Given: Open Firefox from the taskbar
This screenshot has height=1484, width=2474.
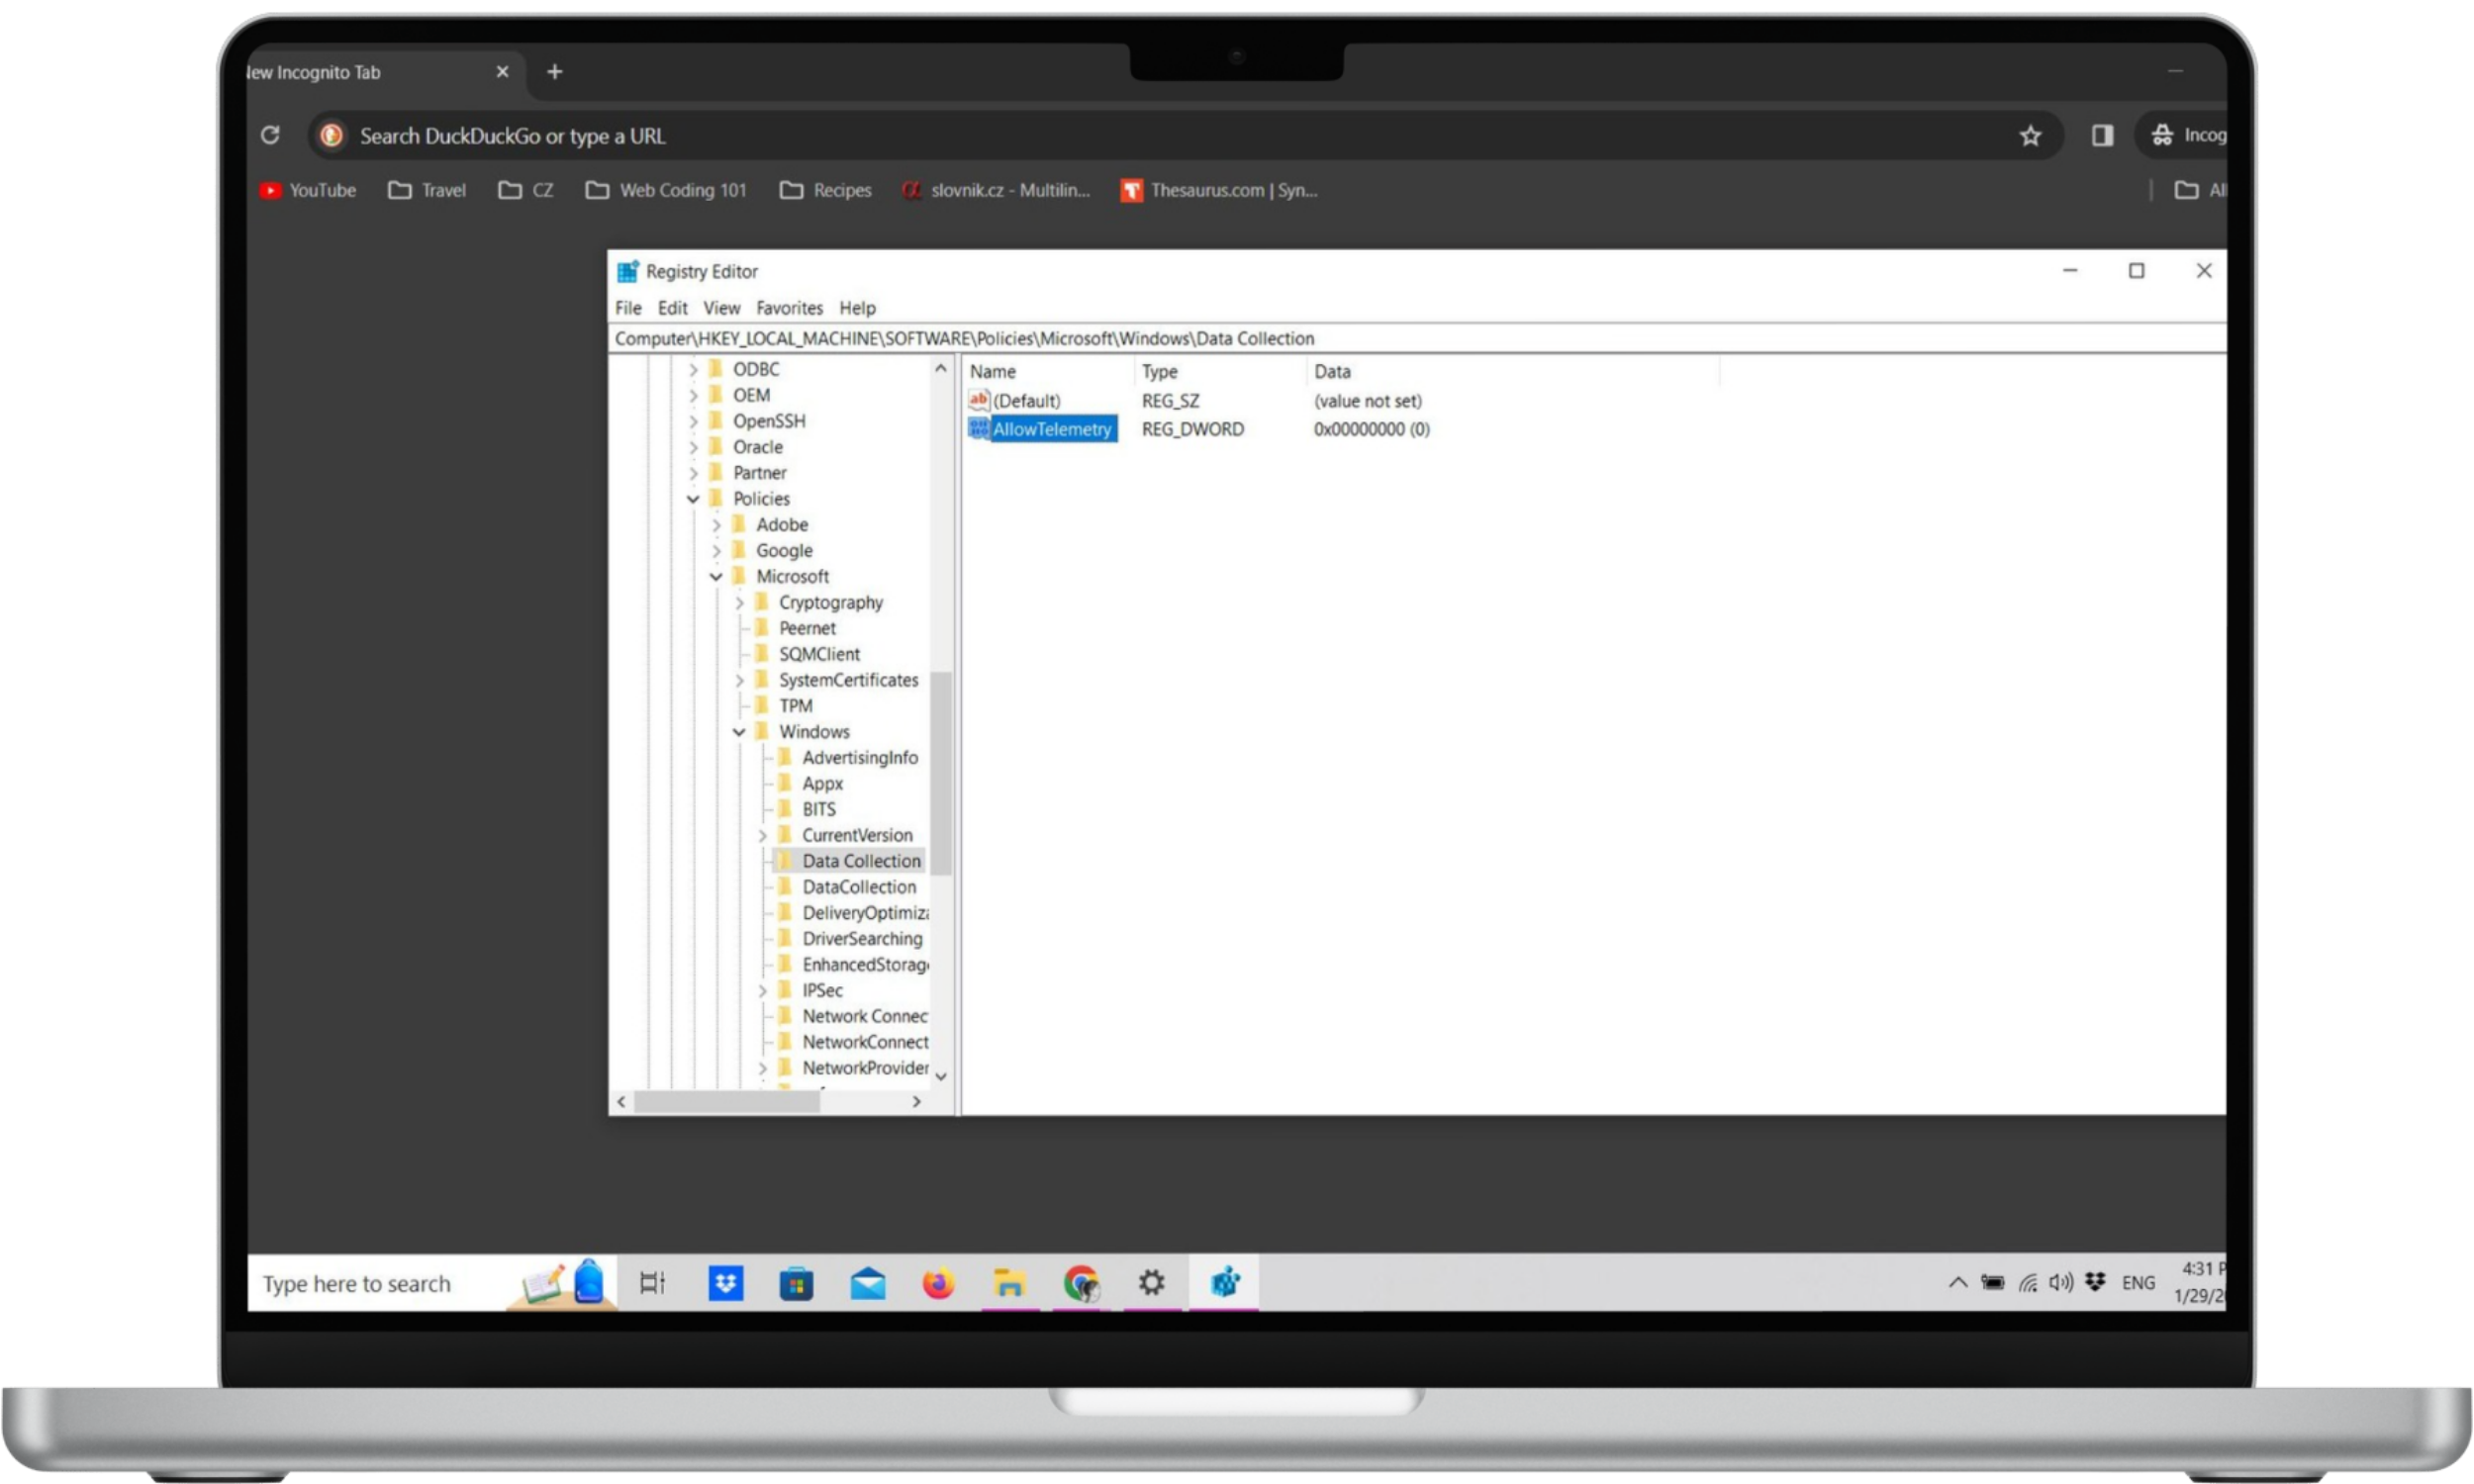Looking at the screenshot, I should (x=937, y=1282).
